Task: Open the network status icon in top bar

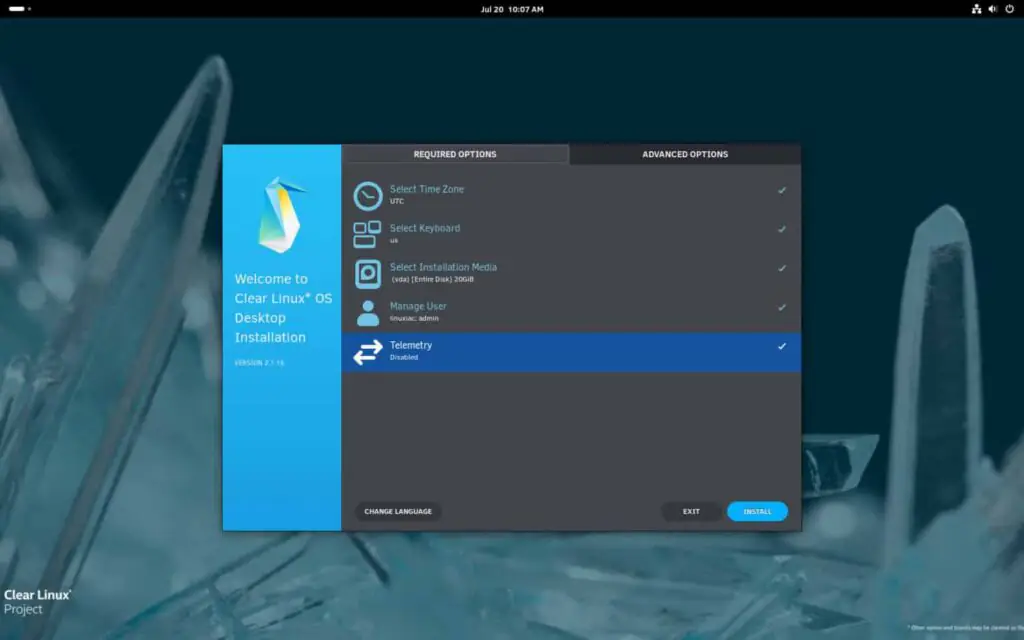Action: pyautogui.click(x=976, y=9)
